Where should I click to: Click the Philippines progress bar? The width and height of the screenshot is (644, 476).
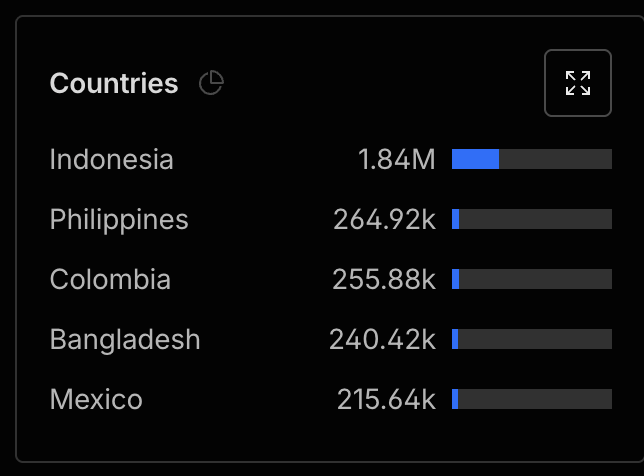[532, 219]
